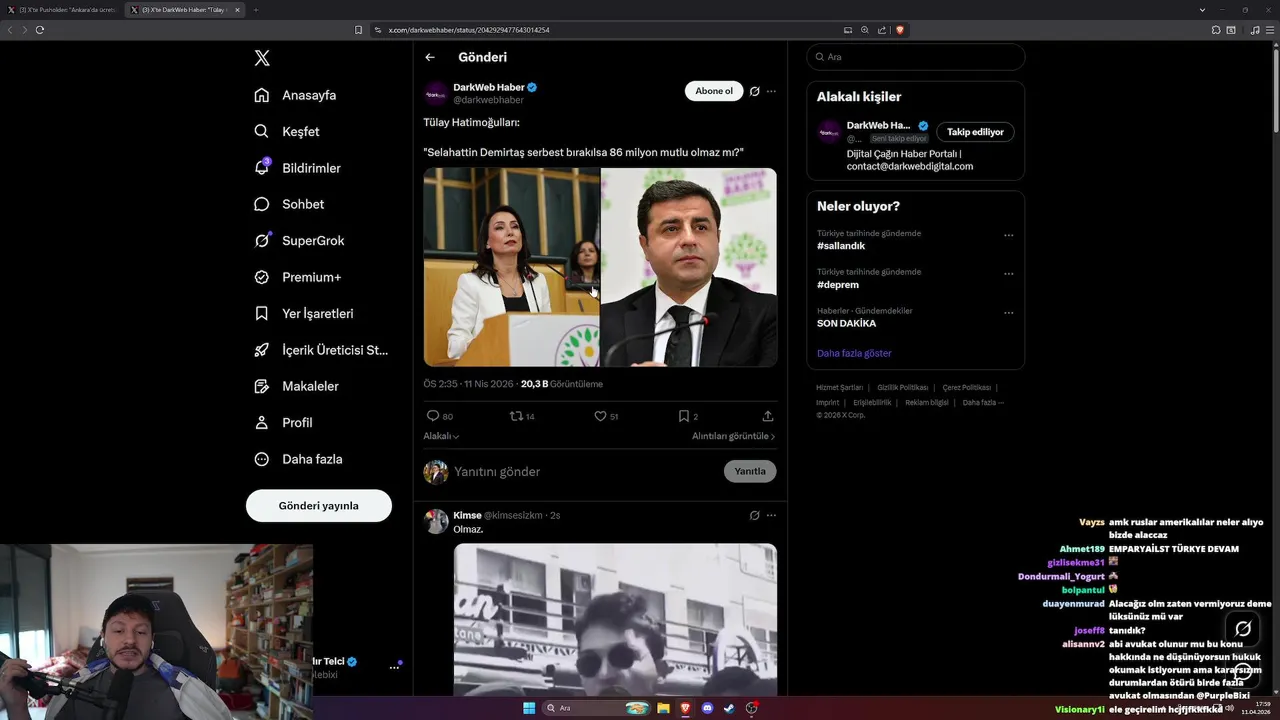Open Bildirimler notifications
Viewport: 1280px width, 720px height.
[x=297, y=168]
